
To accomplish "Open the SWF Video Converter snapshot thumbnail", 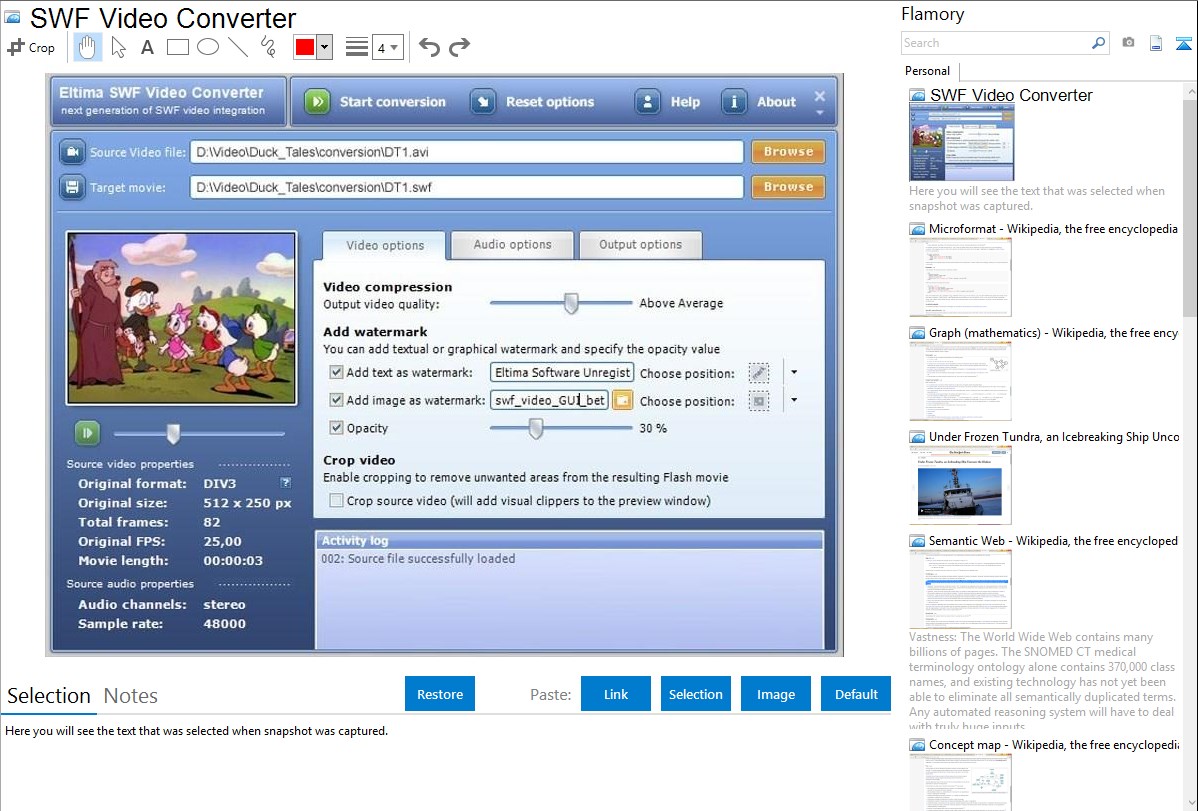I will pos(962,143).
